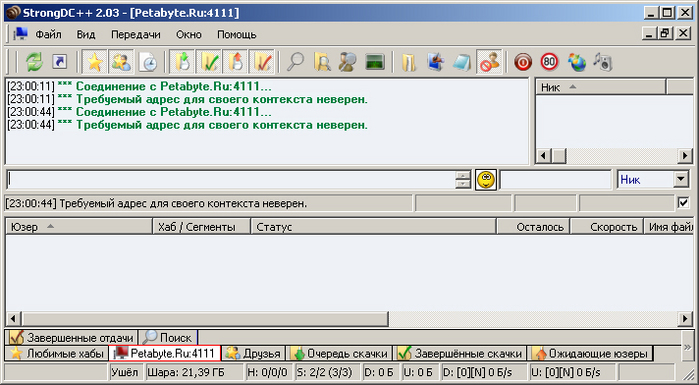Sort transfers by Скорость column
Screen dimensions: 699x385
607,227
